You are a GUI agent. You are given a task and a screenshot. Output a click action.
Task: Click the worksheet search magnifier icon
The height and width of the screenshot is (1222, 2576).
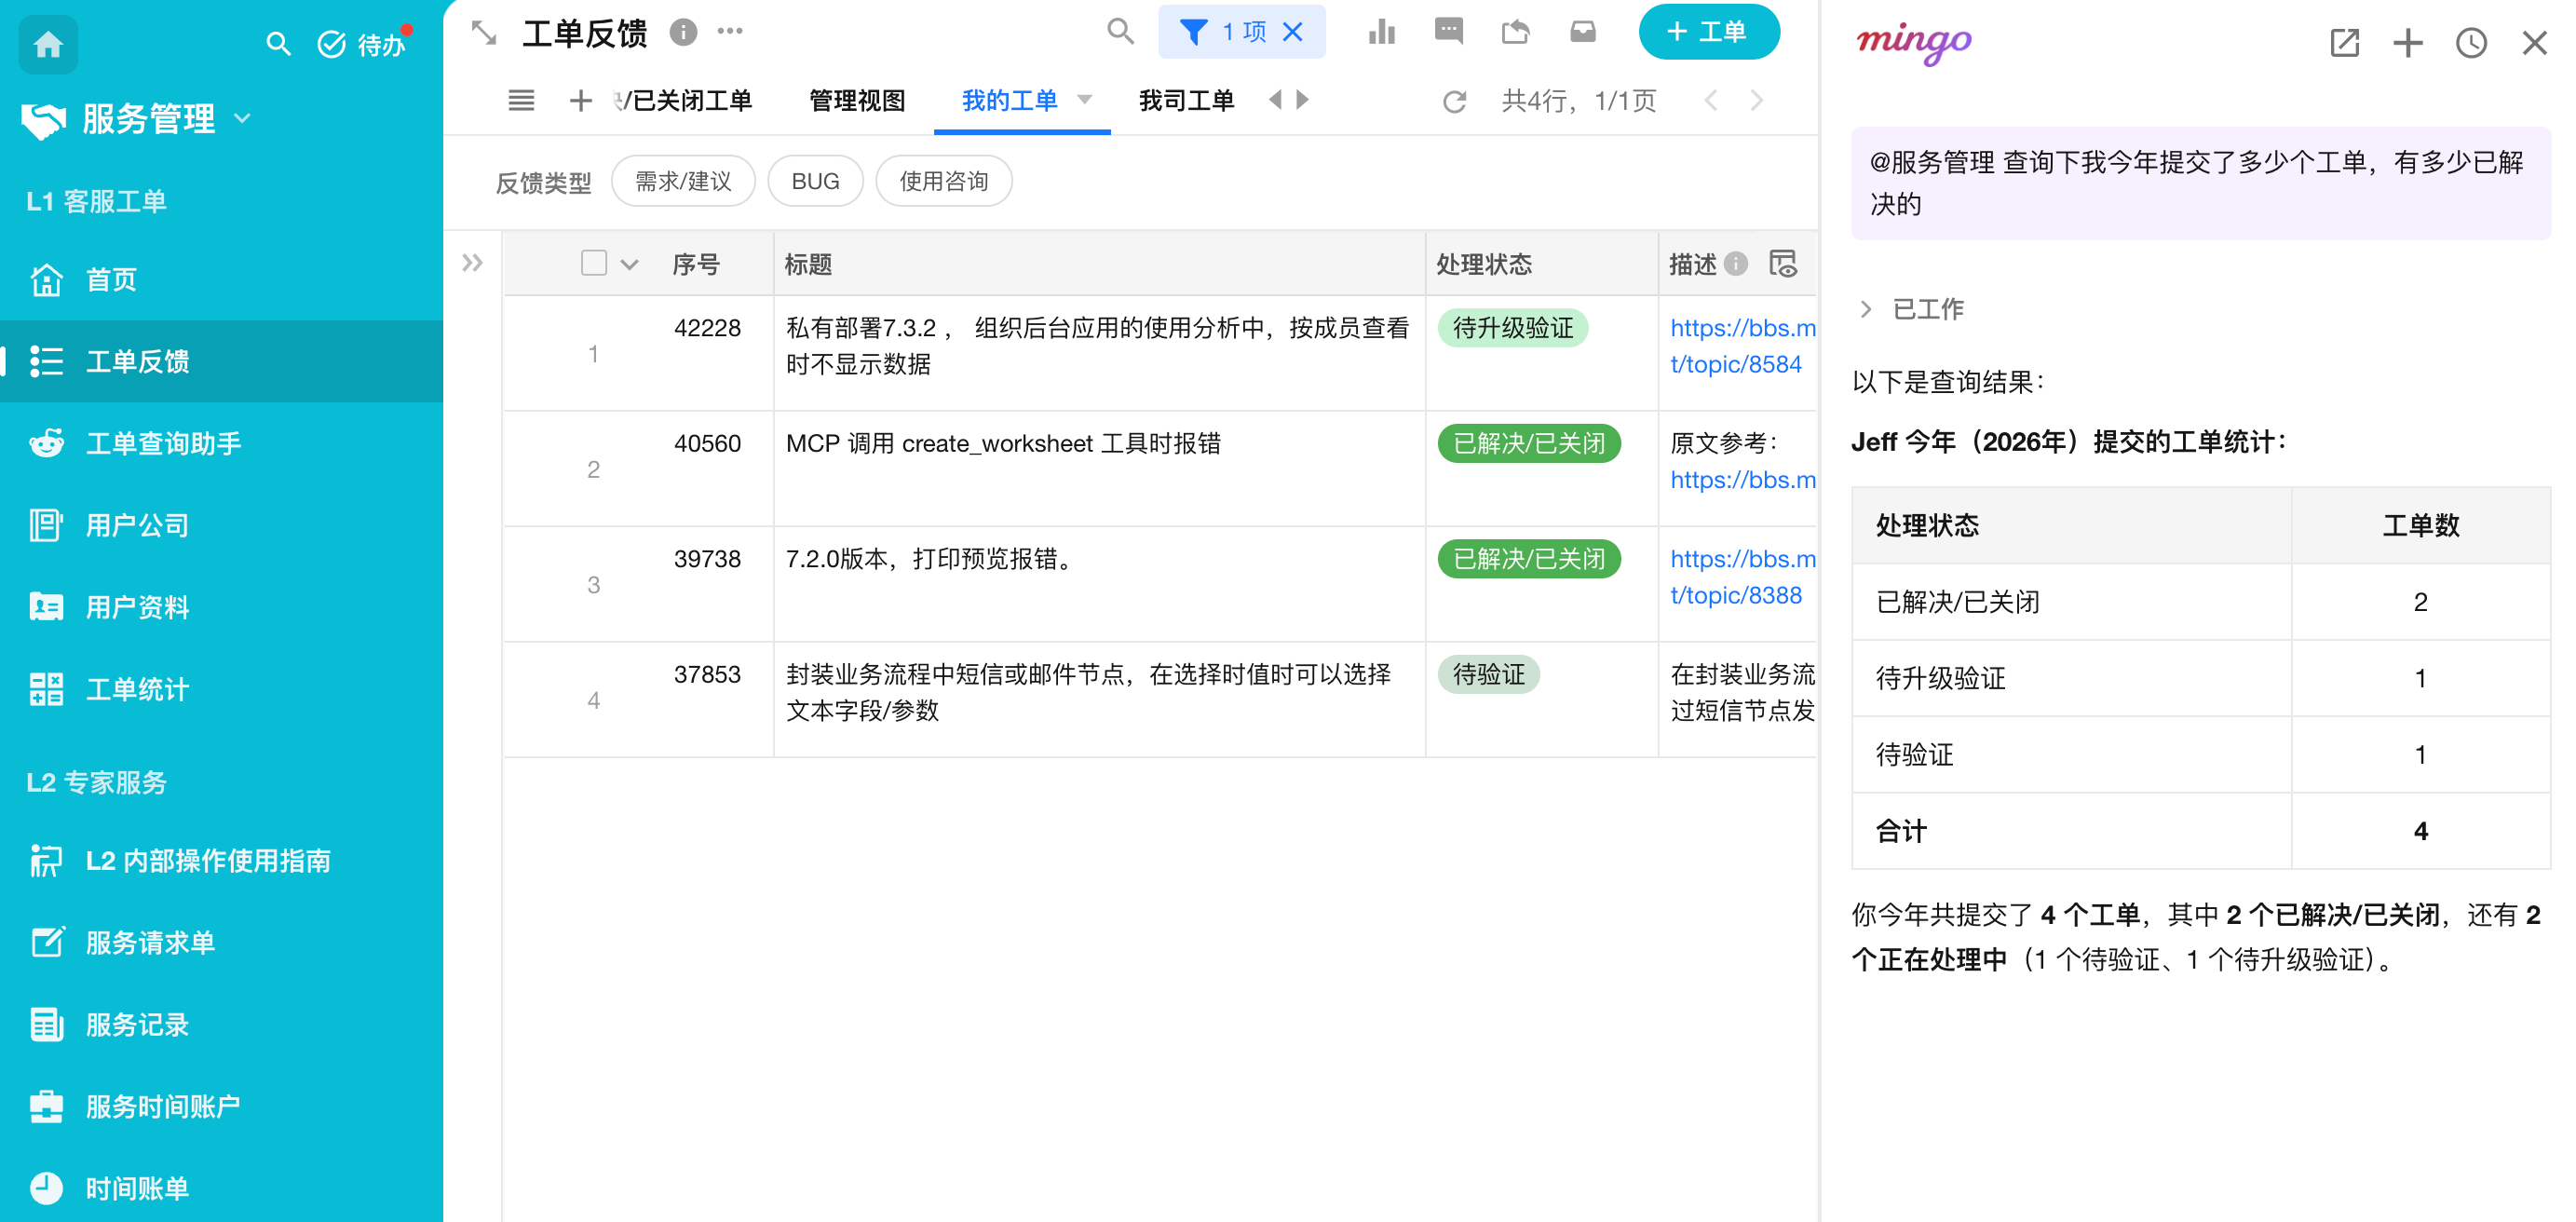coord(1120,31)
